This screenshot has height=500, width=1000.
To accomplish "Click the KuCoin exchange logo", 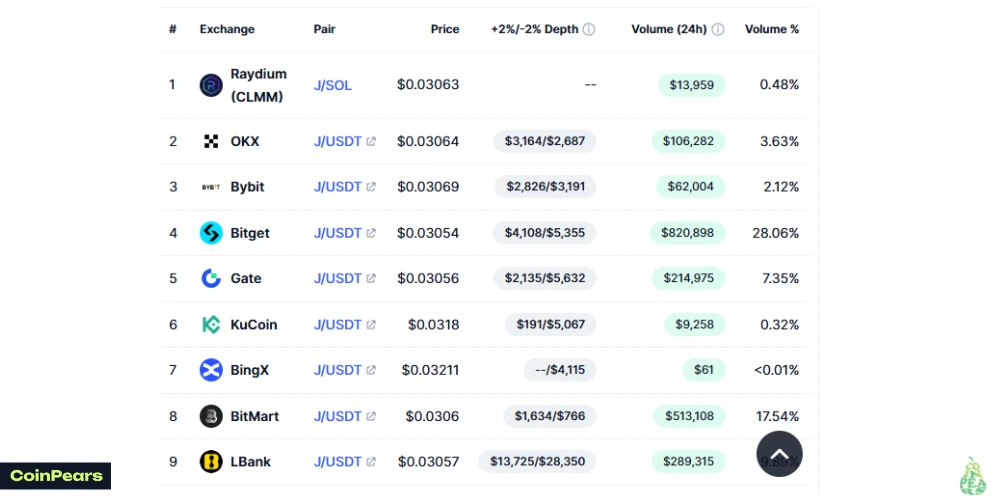I will coord(211,325).
